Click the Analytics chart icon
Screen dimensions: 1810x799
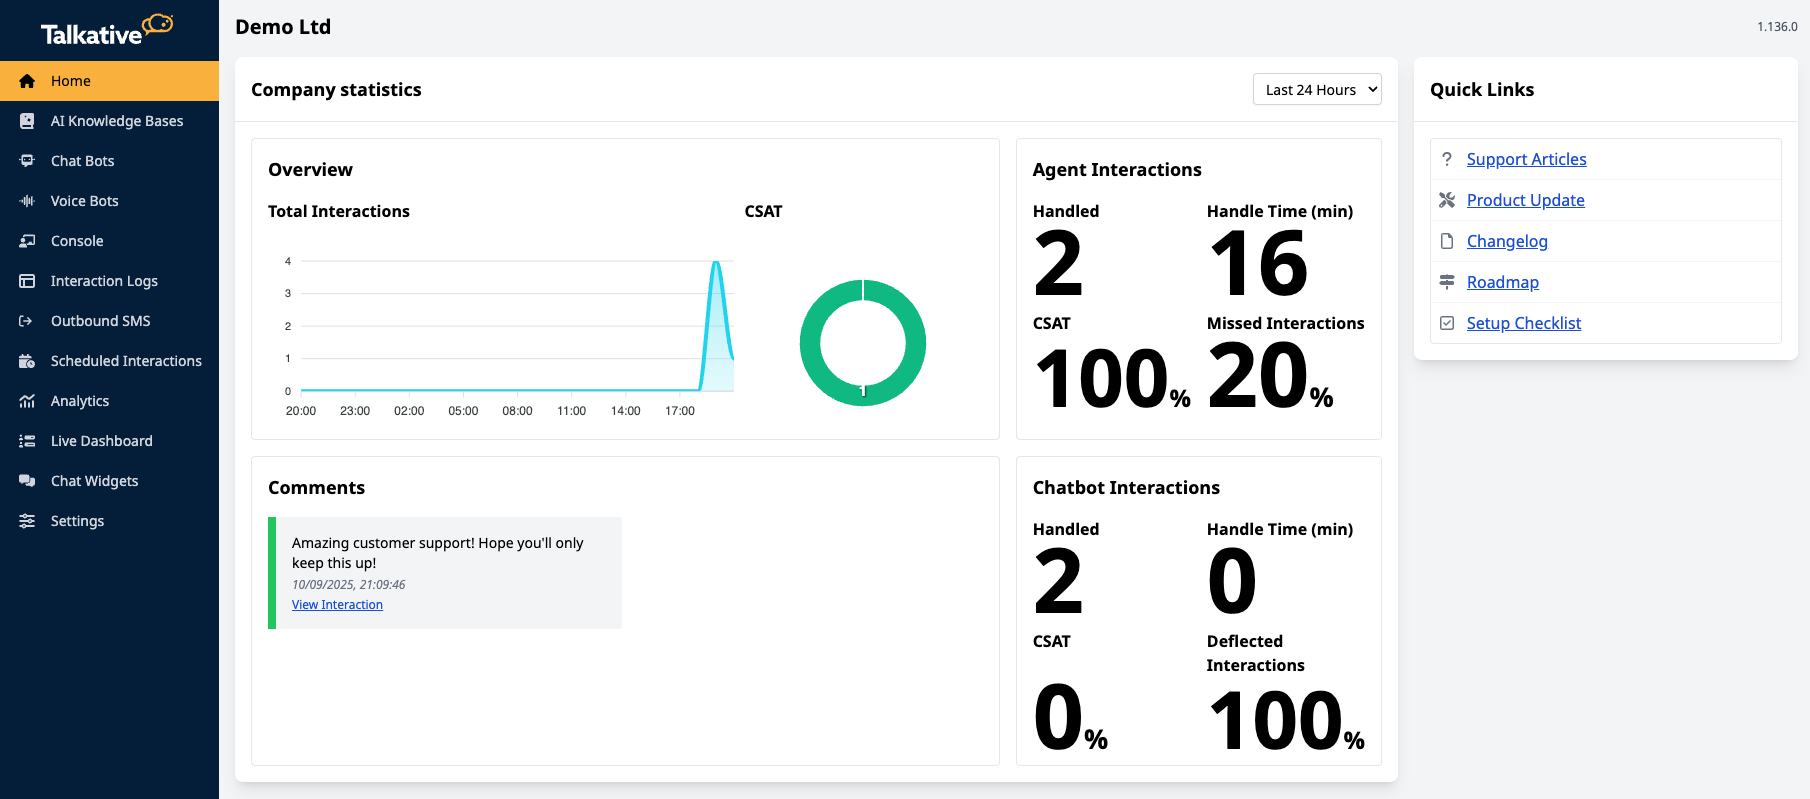point(27,401)
